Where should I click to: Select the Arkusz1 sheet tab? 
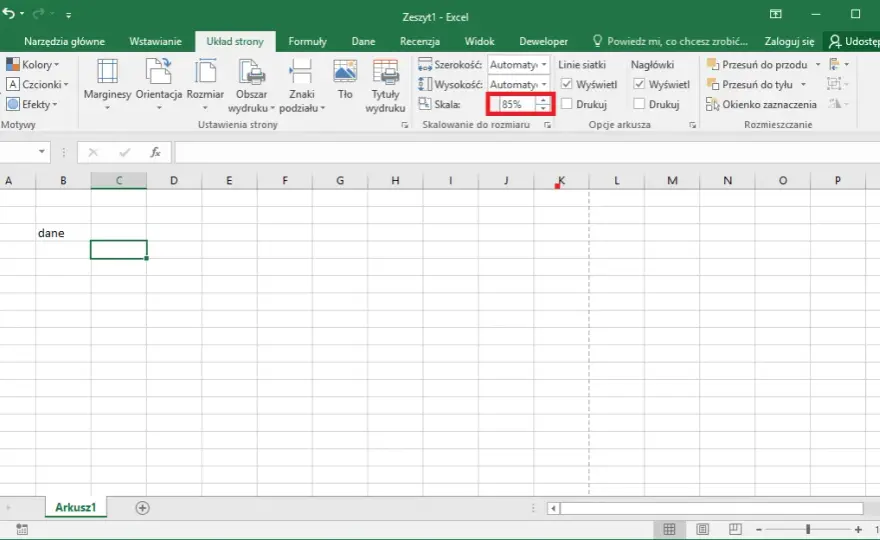pos(76,507)
